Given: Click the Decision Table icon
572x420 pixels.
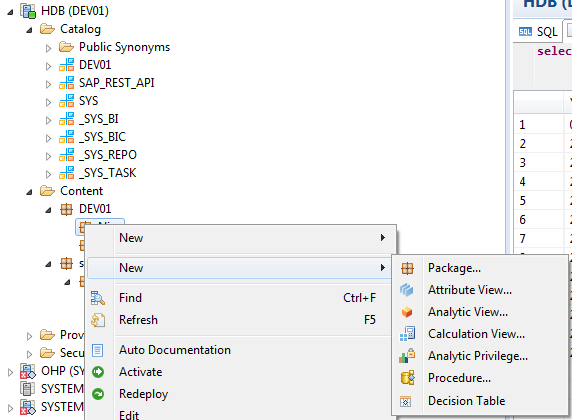Looking at the screenshot, I should pos(406,401).
